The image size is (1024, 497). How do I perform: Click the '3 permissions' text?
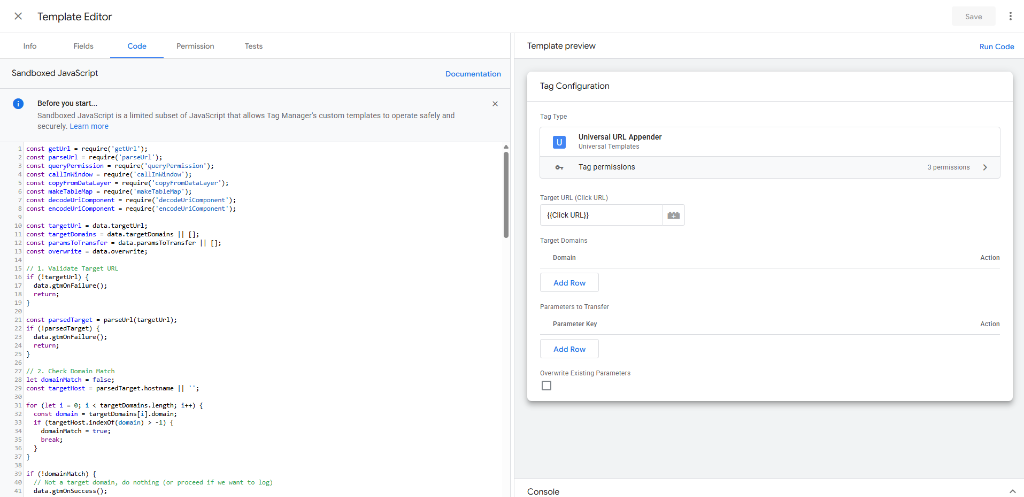[x=948, y=167]
